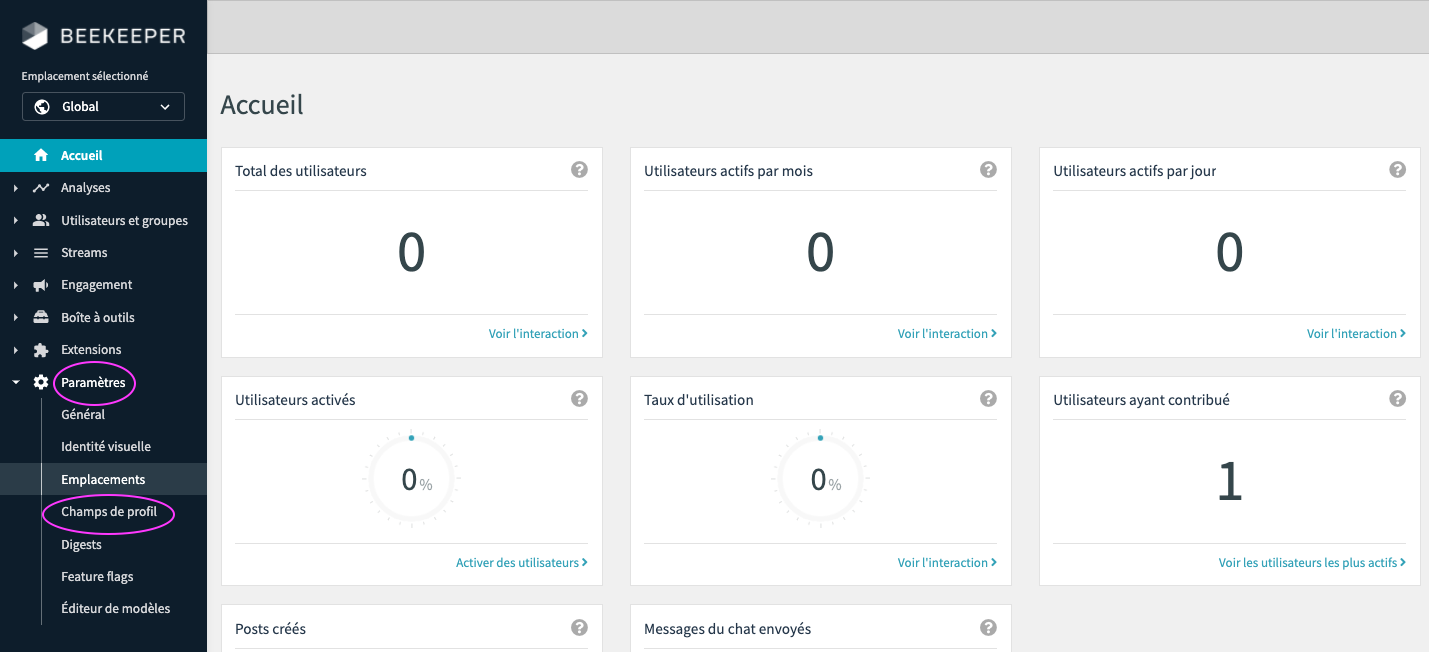The height and width of the screenshot is (652, 1429).
Task: Click the Engagement megaphone icon
Action: point(42,284)
